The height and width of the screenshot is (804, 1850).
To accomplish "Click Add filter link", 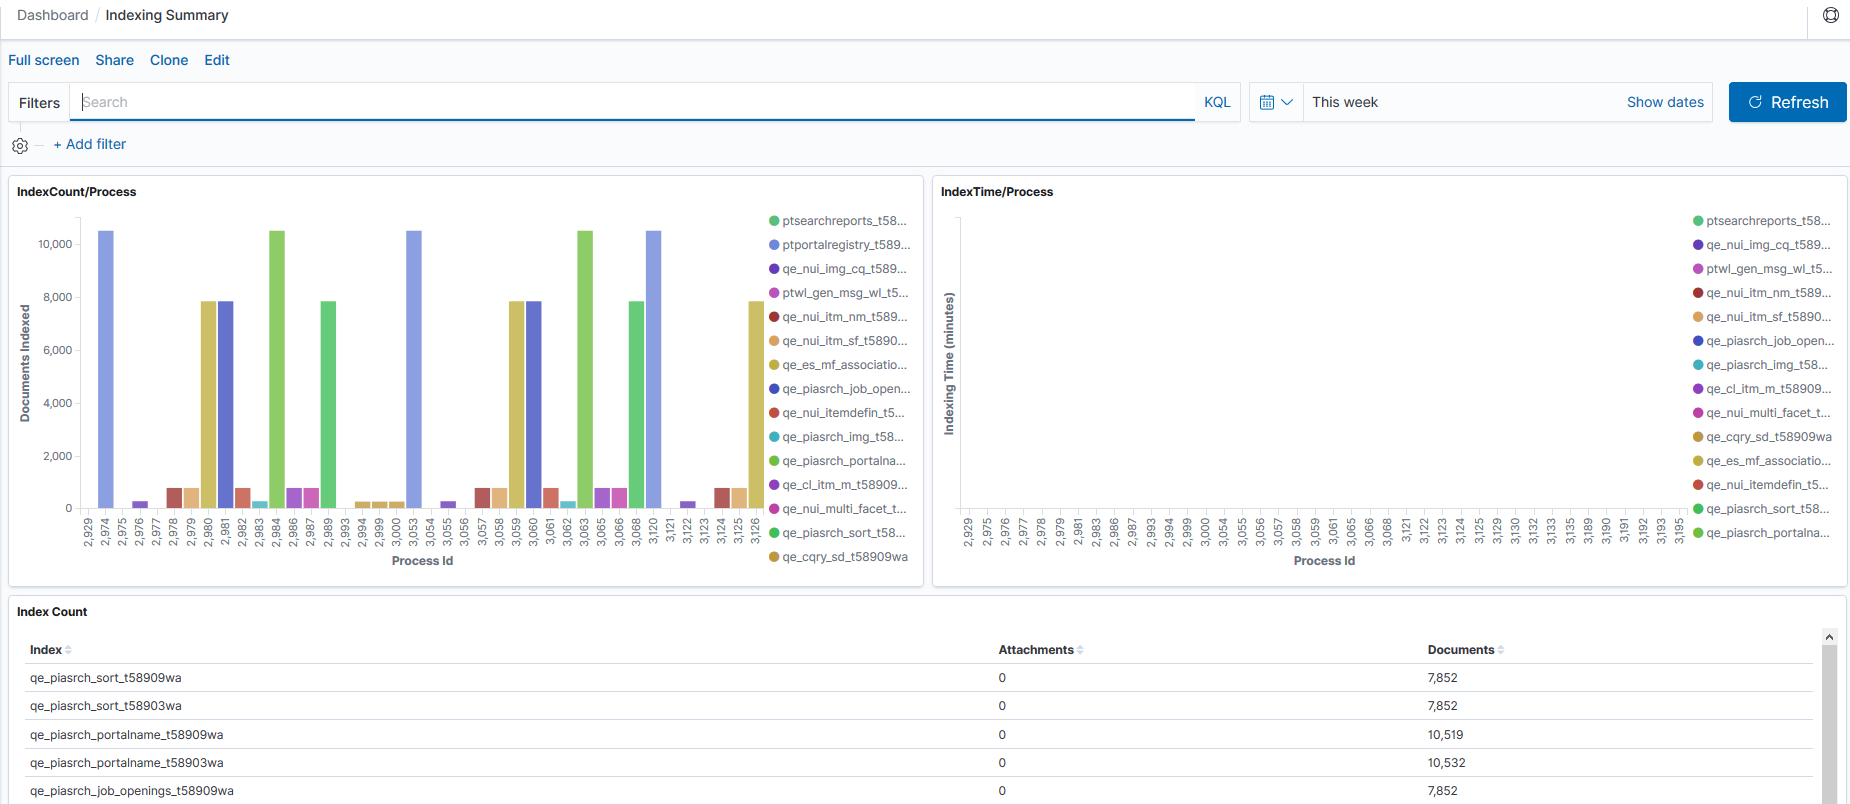I will tap(90, 144).
